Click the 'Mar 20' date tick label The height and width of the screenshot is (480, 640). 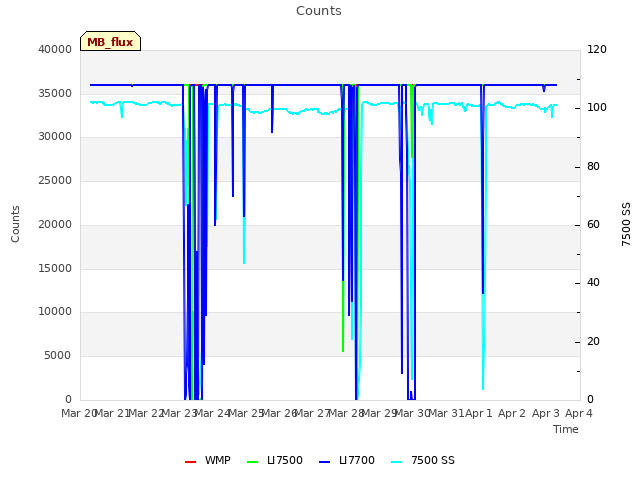[x=78, y=413]
